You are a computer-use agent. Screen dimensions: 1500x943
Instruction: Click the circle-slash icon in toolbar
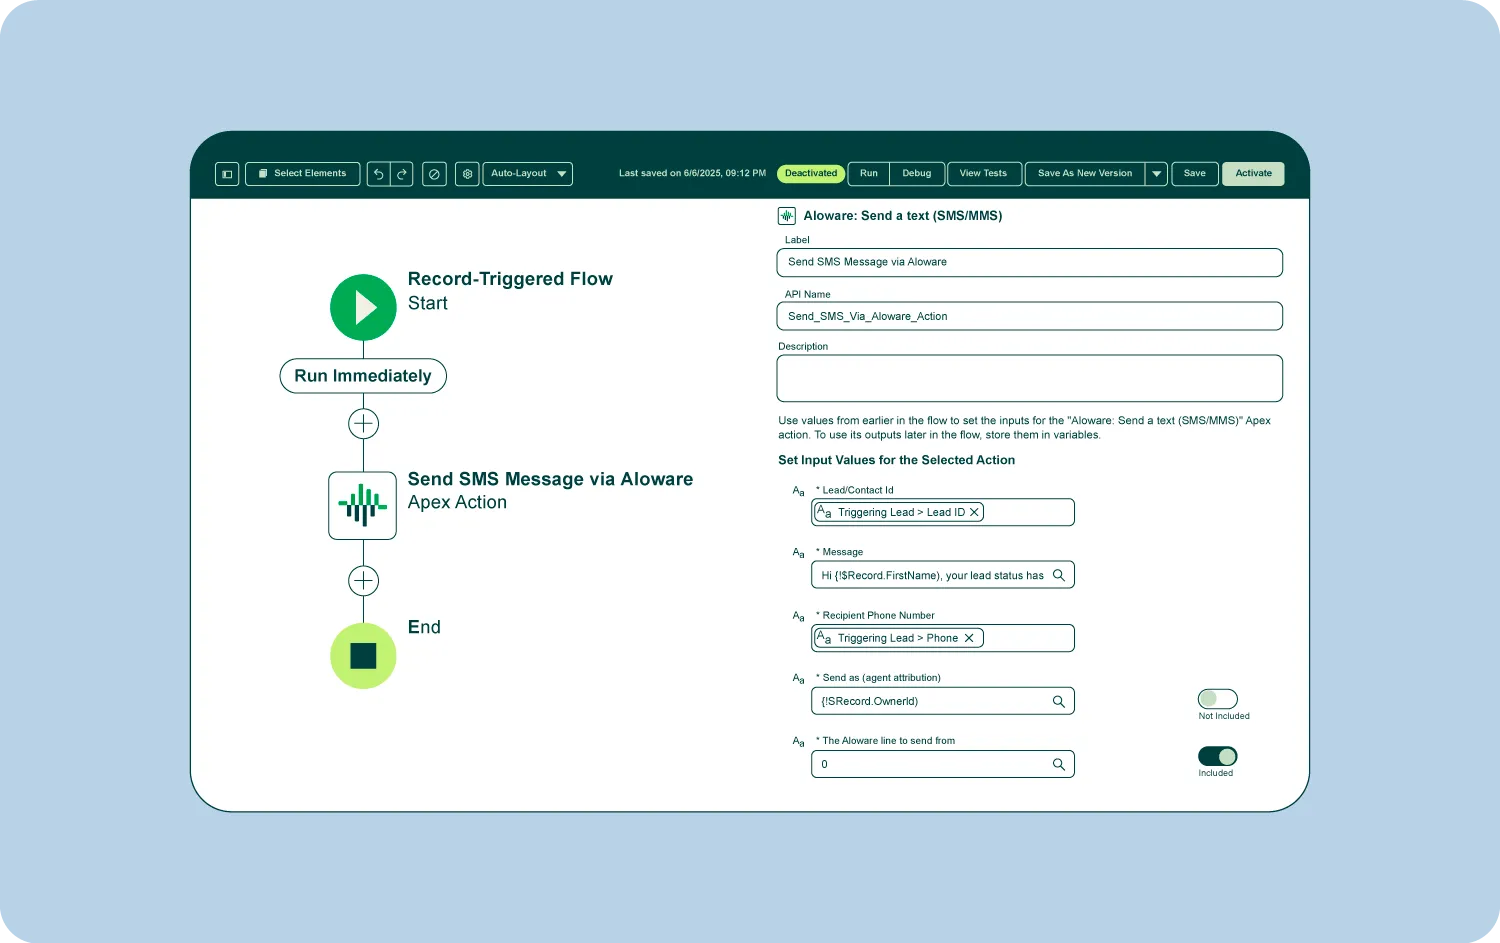click(x=434, y=174)
